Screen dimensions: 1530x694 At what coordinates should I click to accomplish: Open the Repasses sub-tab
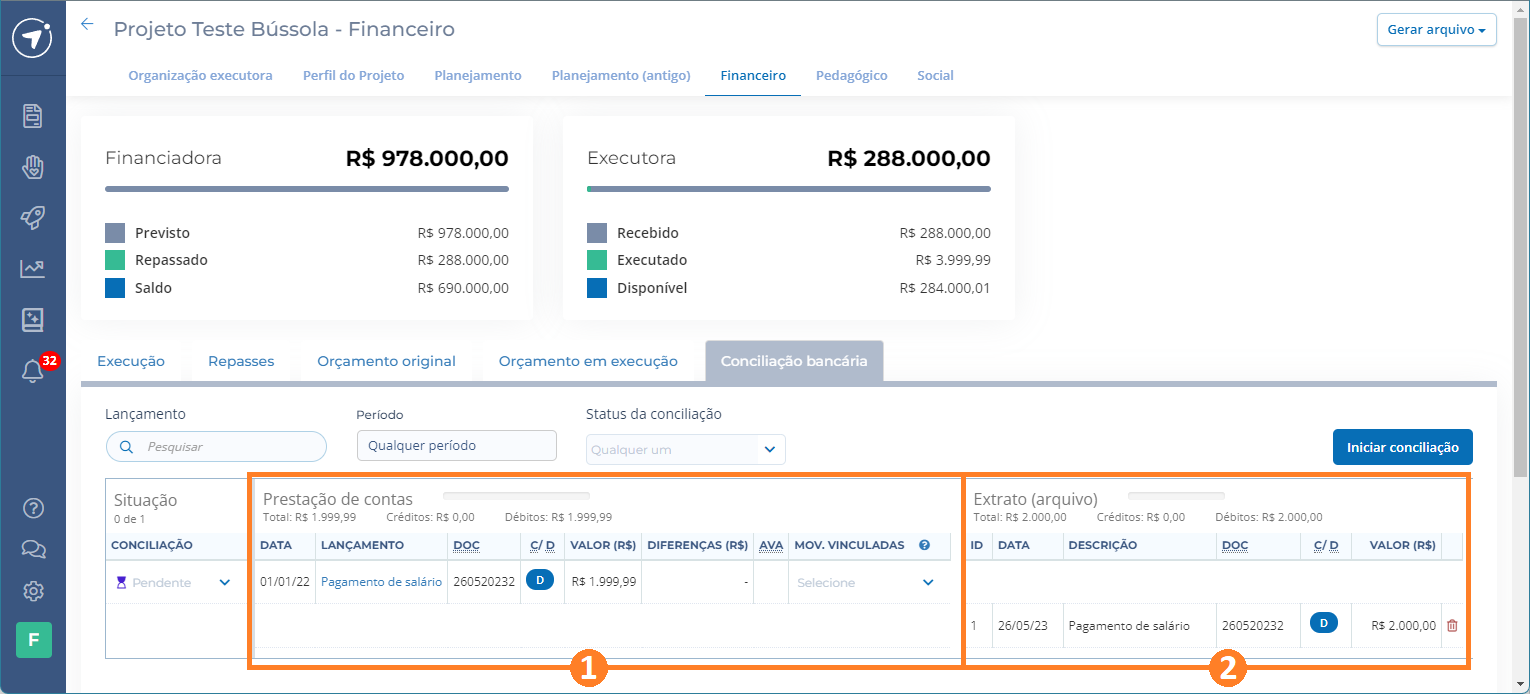(241, 361)
